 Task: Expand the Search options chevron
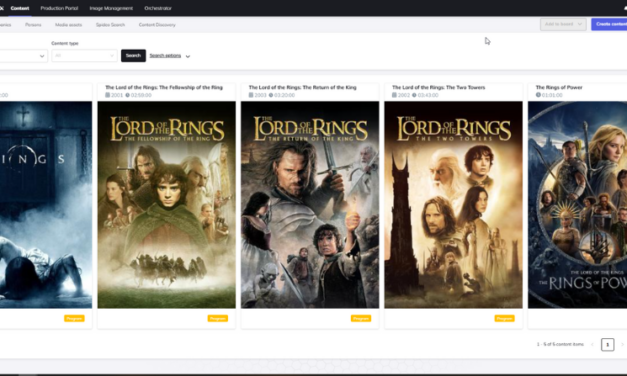click(x=188, y=56)
